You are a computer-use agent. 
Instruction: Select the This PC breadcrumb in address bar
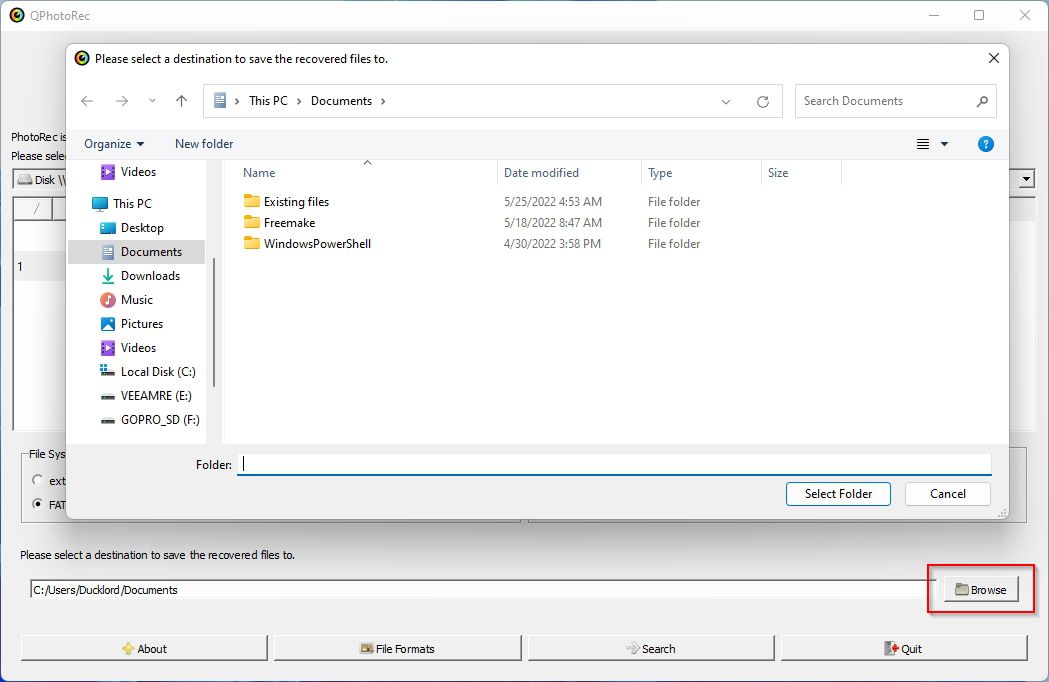point(268,101)
